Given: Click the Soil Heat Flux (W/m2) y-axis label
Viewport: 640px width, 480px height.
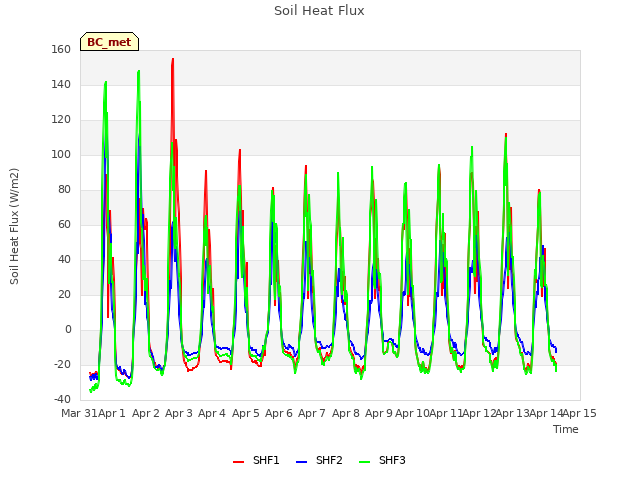Looking at the screenshot, I should coord(14,226).
